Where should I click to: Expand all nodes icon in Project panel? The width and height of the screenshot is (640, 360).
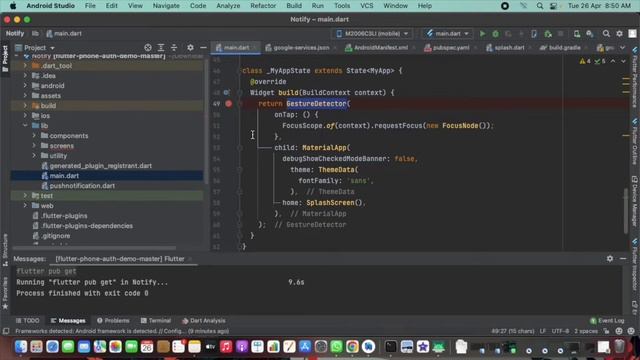[x=161, y=48]
